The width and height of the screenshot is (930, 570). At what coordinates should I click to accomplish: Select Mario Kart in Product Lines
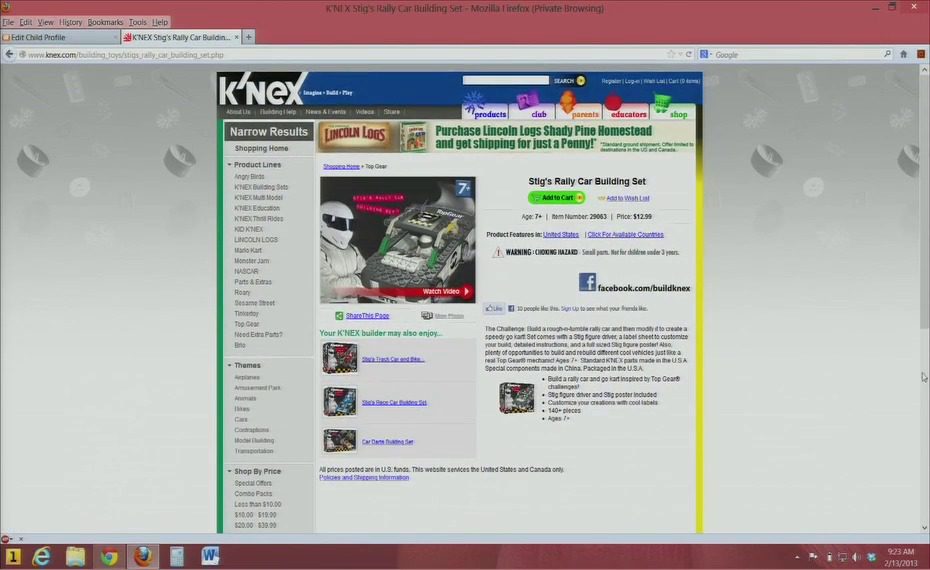click(x=247, y=250)
